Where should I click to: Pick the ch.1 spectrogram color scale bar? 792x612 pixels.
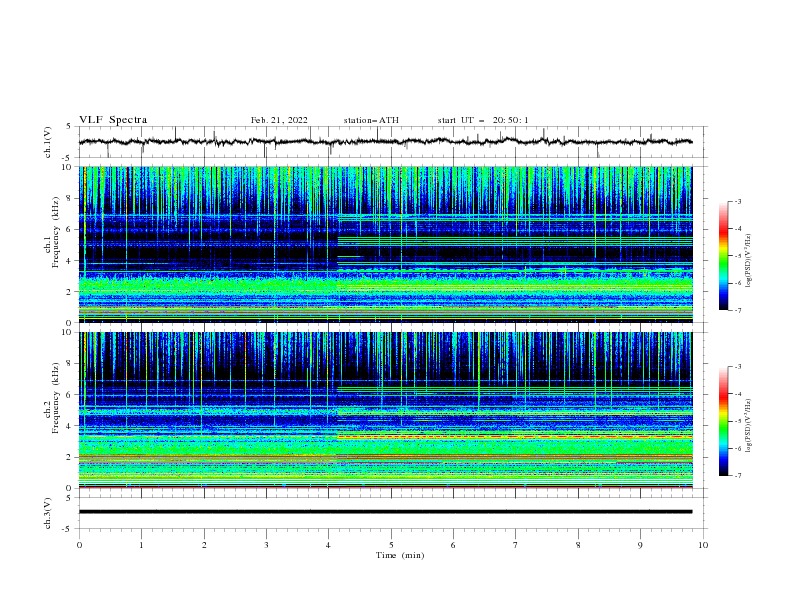click(x=723, y=256)
